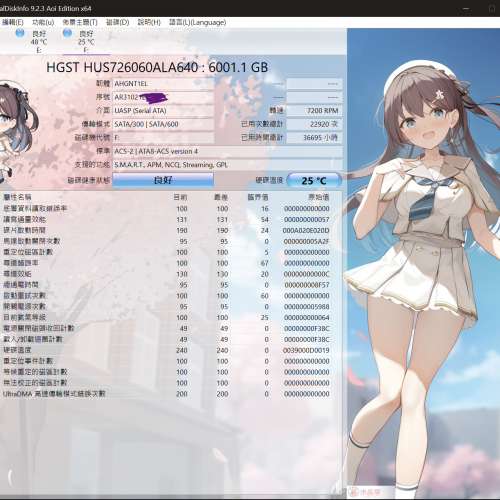The height and width of the screenshot is (500, 500).
Task: Minimize the CrystalDiskInfo window
Action: (466, 8)
